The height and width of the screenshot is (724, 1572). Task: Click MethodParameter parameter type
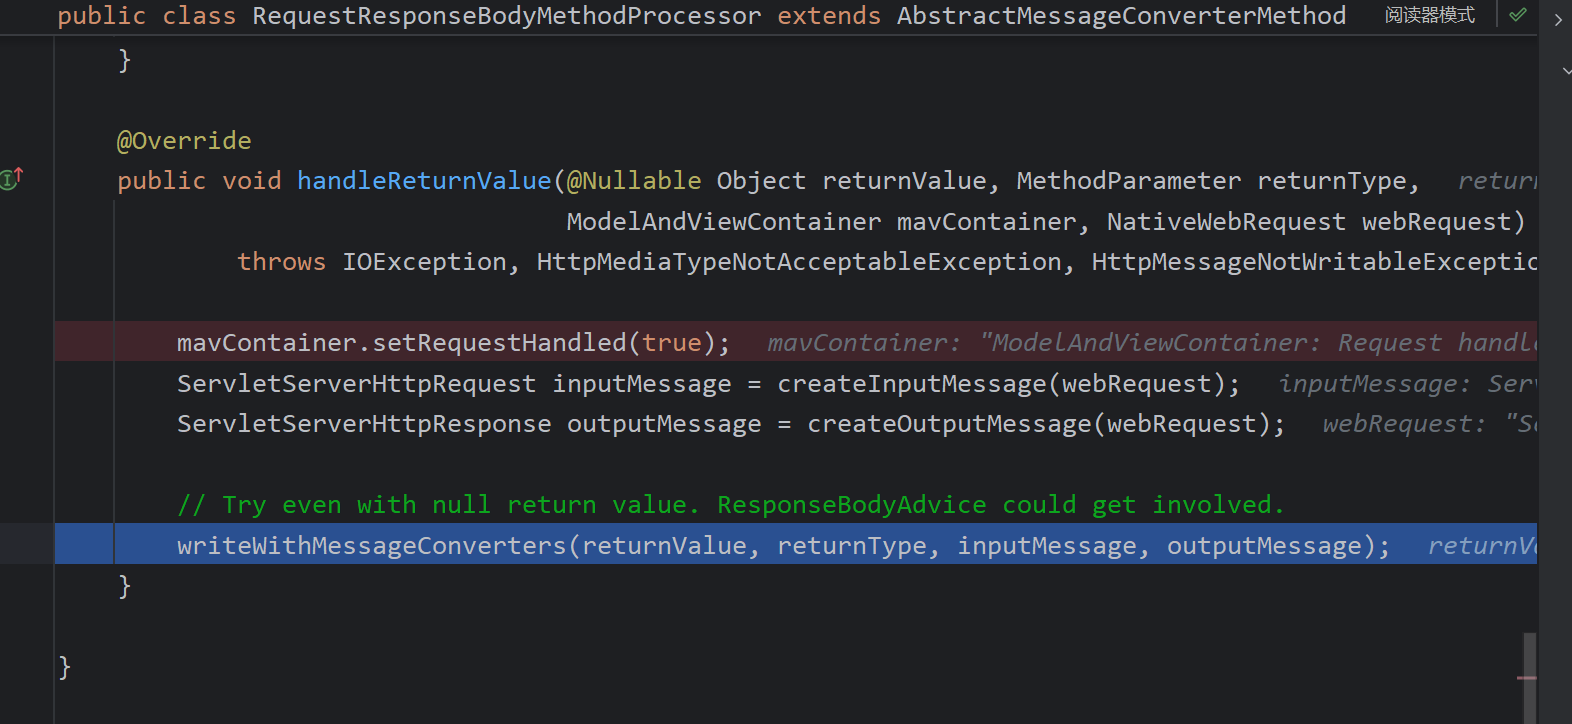pyautogui.click(x=1129, y=181)
